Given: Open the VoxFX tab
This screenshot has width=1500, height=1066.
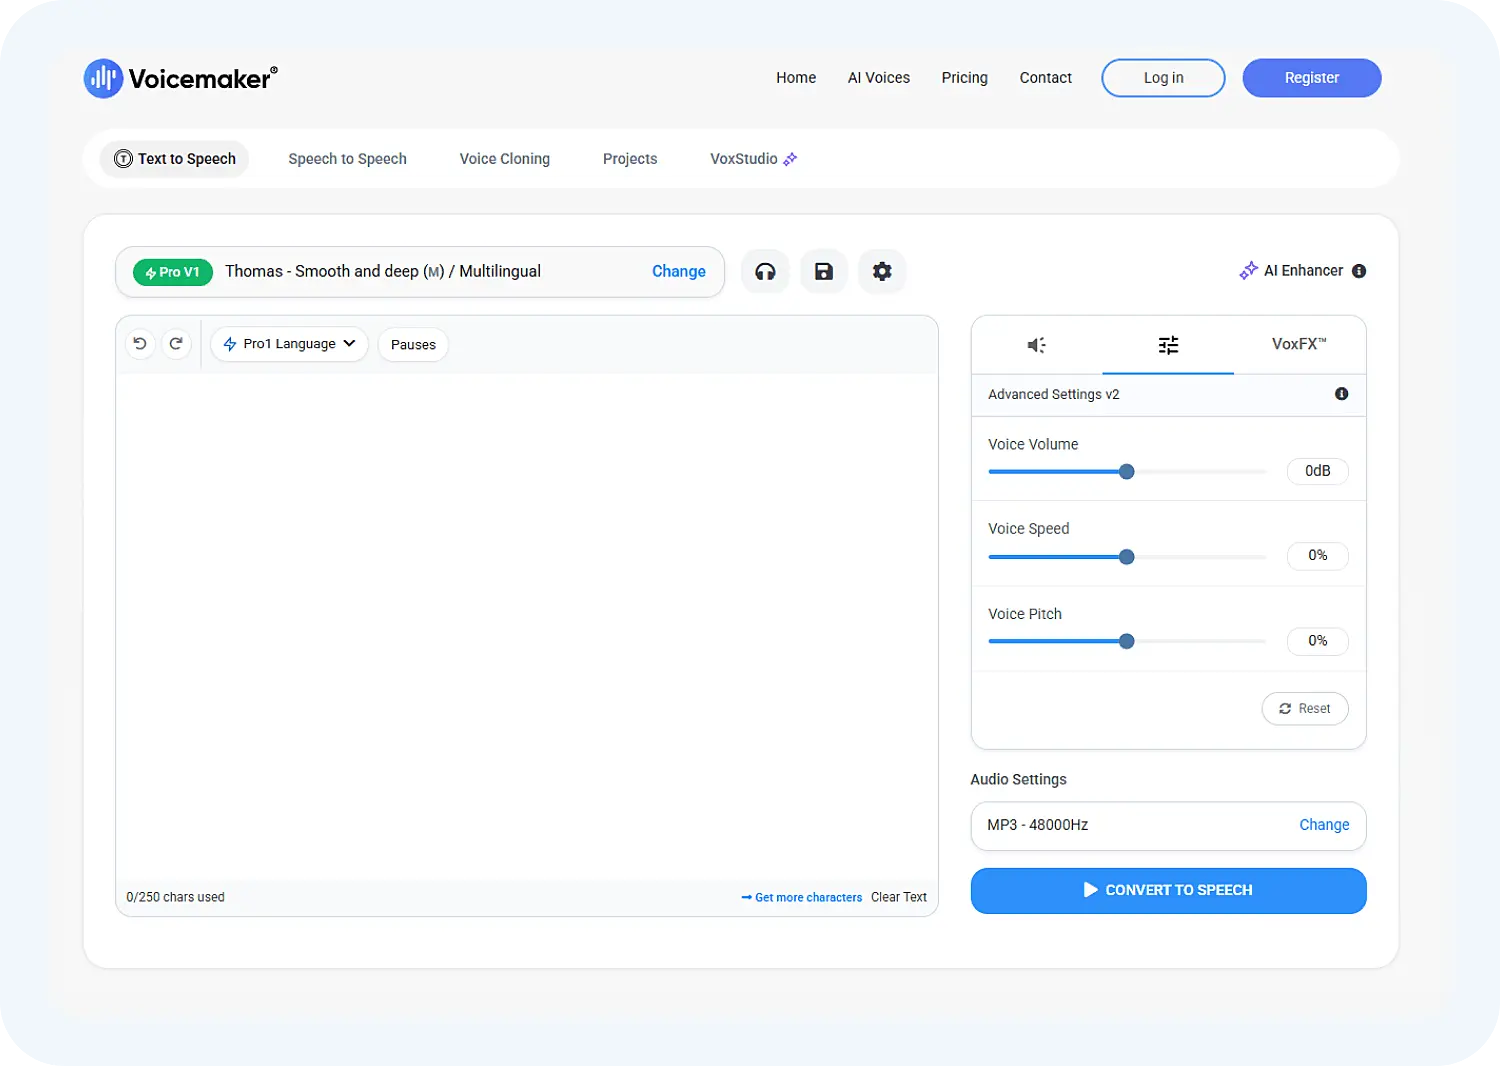Looking at the screenshot, I should (1298, 344).
